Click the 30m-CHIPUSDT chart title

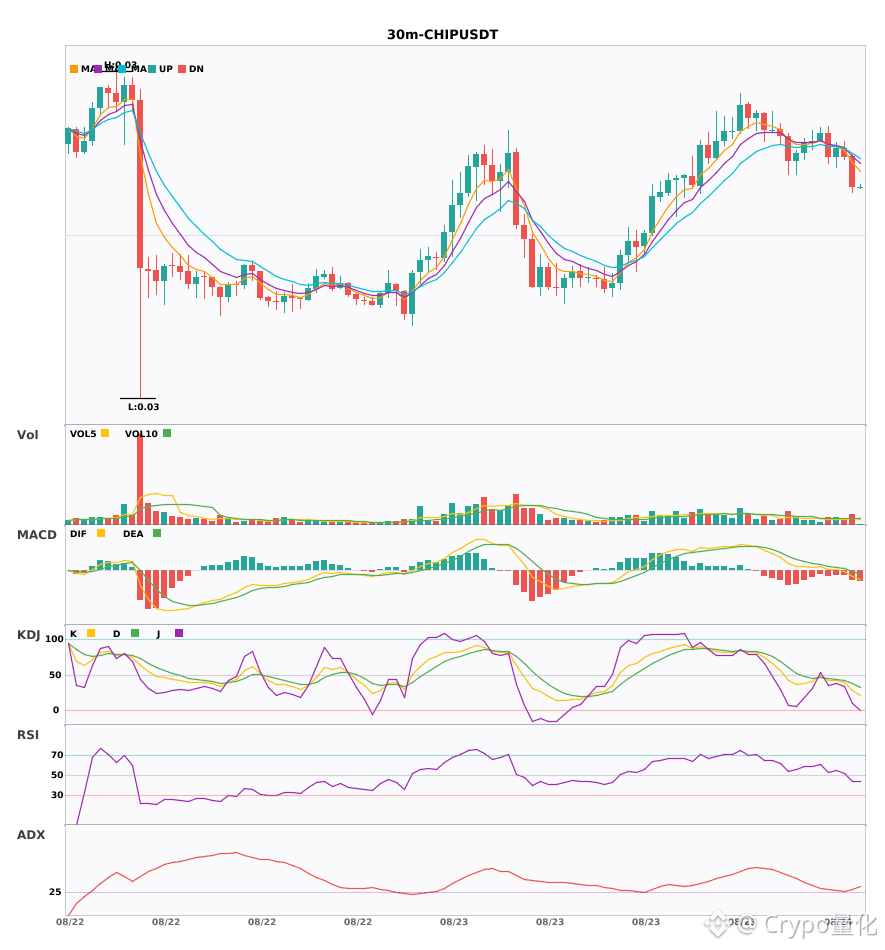(x=442, y=35)
